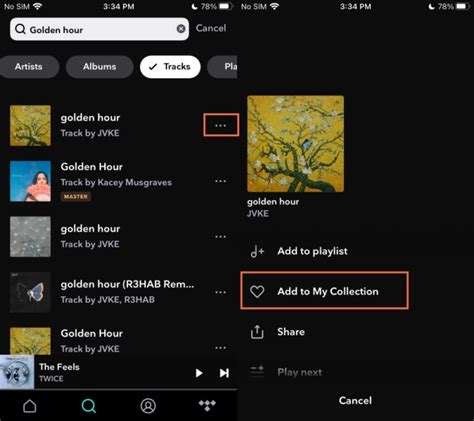The image size is (474, 421).
Task: Tap battery icon in right status bar
Action: pos(463,6)
